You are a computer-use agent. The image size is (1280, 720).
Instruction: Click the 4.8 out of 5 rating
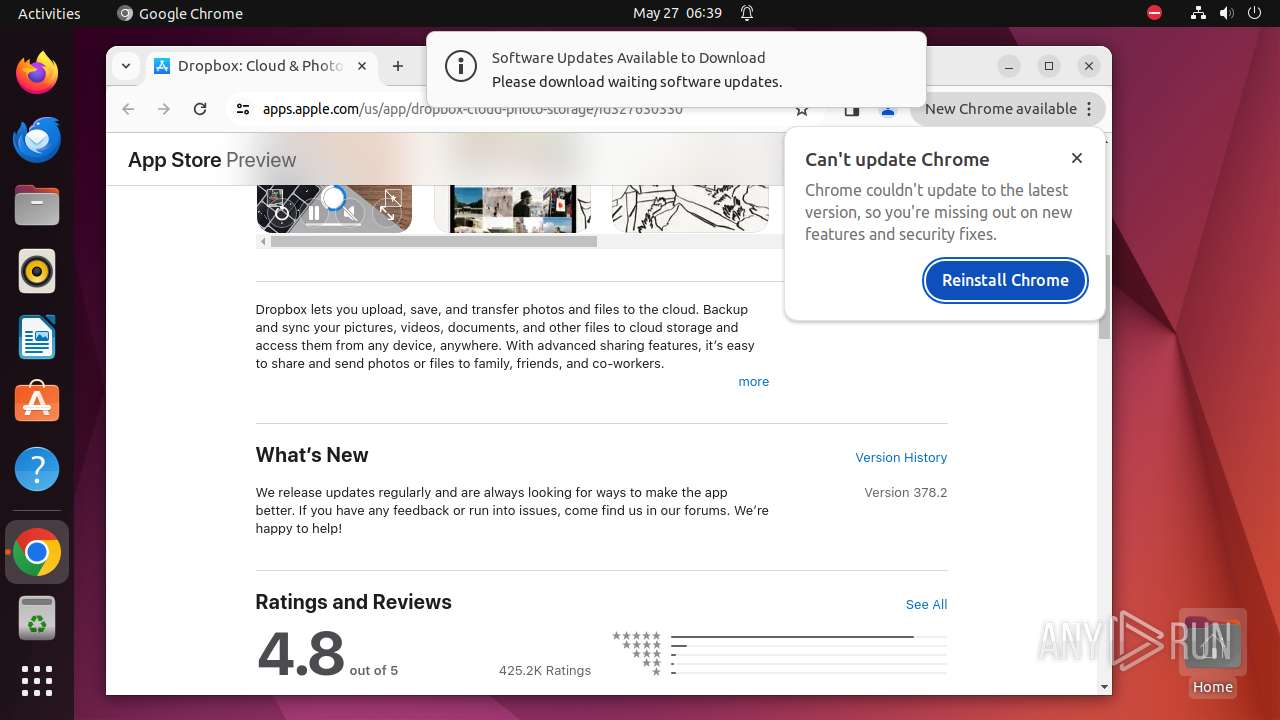click(x=327, y=654)
